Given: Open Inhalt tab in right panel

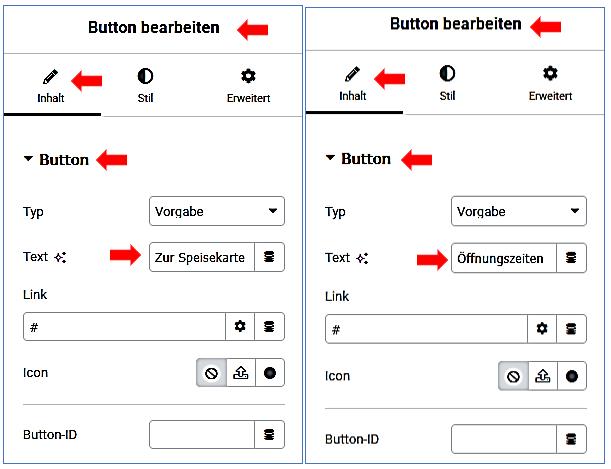Looking at the screenshot, I should click(353, 84).
